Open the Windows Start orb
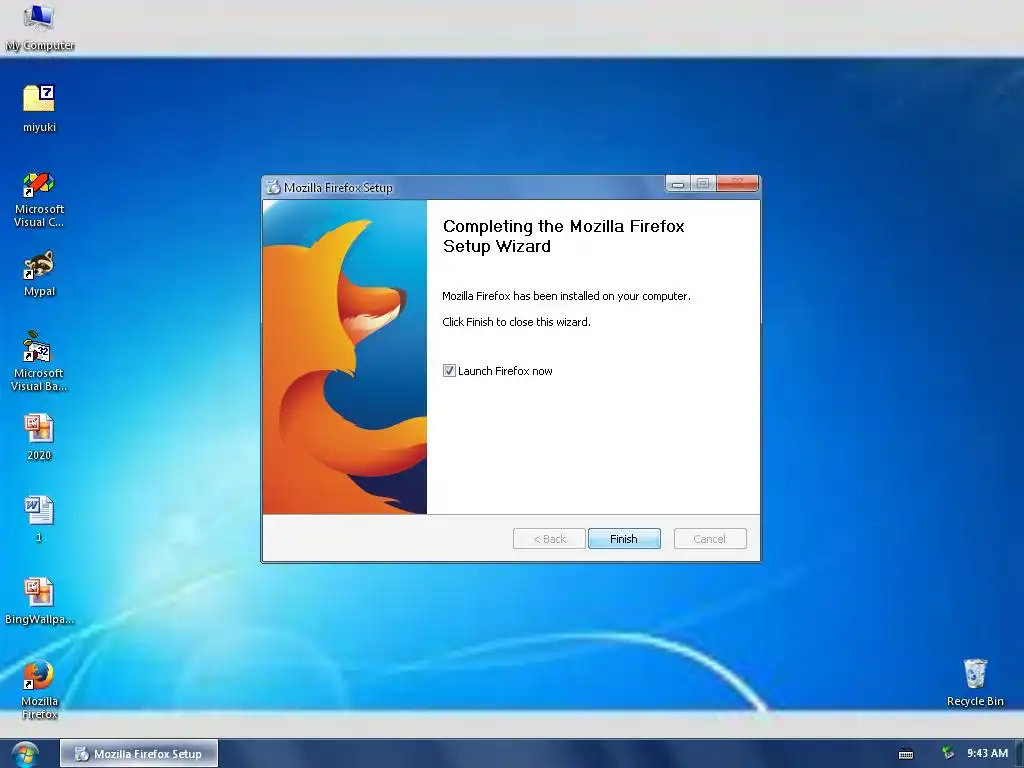Viewport: 1024px width, 768px height. click(x=24, y=754)
